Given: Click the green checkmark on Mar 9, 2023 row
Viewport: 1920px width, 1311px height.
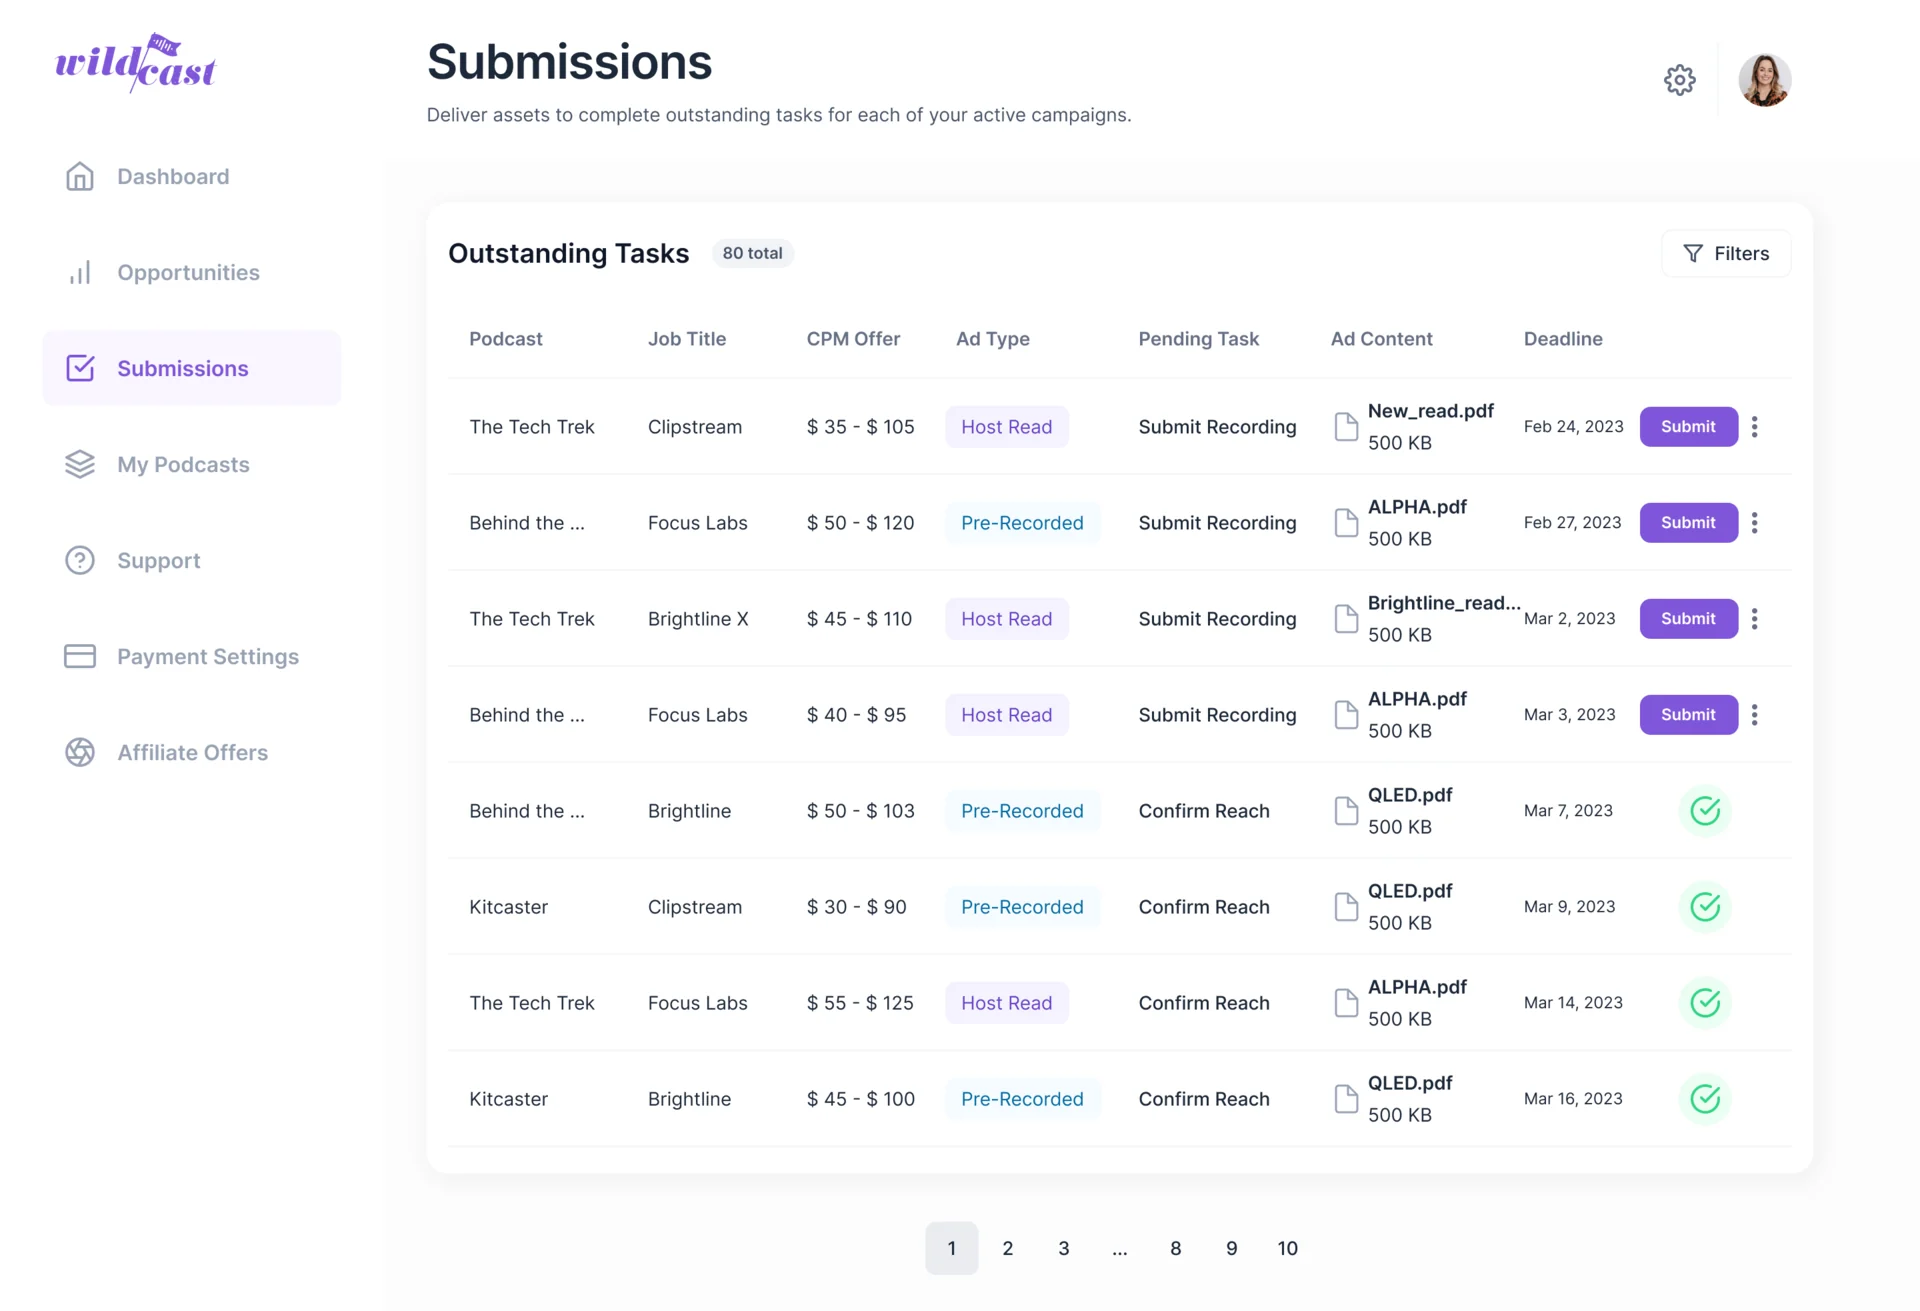Looking at the screenshot, I should [x=1705, y=907].
